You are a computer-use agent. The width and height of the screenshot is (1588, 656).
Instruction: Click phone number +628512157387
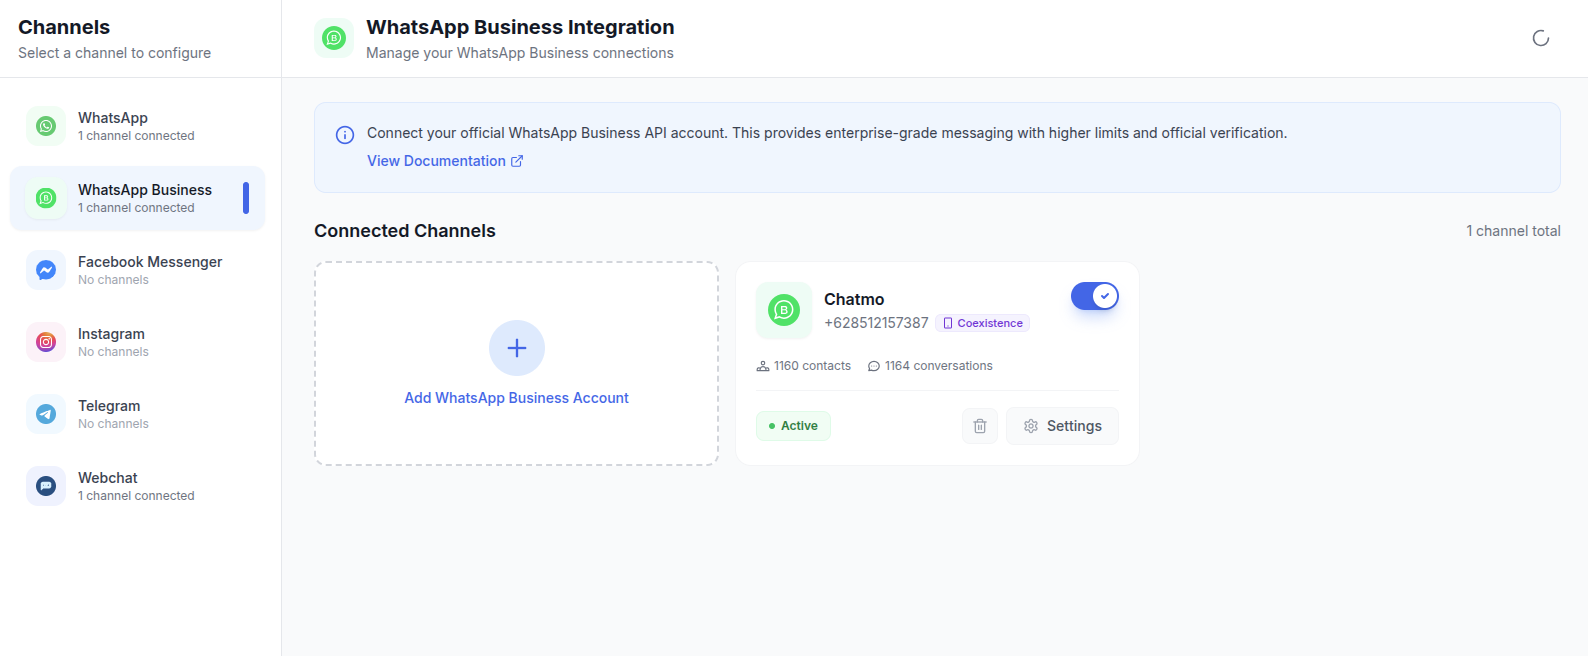click(x=876, y=323)
